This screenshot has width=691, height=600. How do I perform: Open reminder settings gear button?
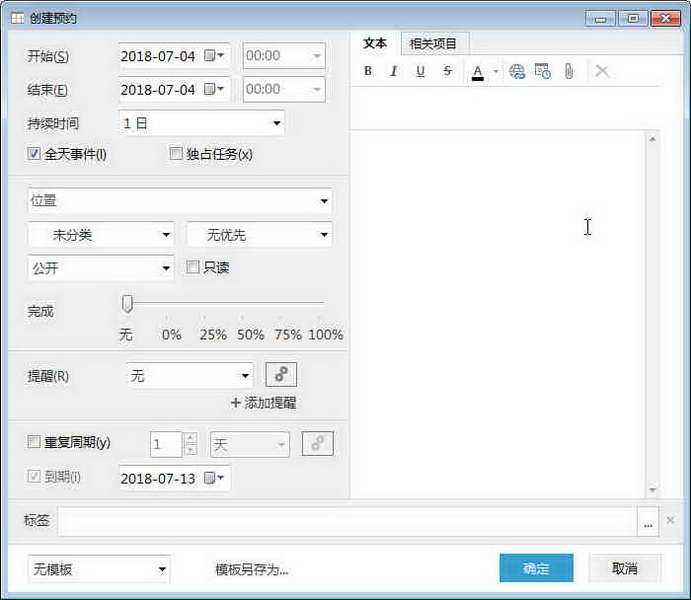click(281, 375)
